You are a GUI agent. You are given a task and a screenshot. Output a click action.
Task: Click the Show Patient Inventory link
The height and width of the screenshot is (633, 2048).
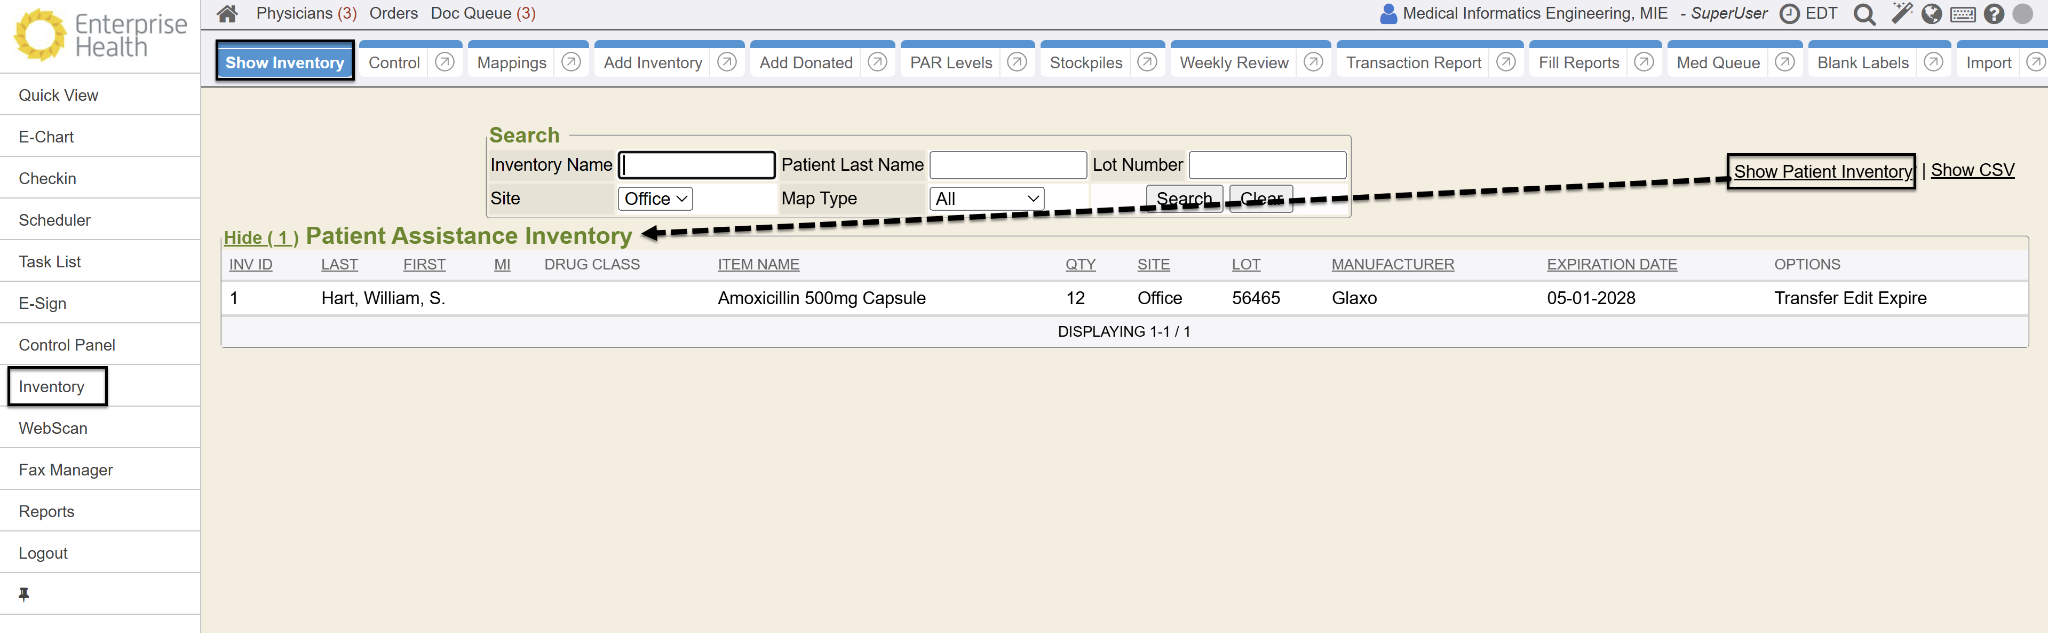coord(1821,172)
